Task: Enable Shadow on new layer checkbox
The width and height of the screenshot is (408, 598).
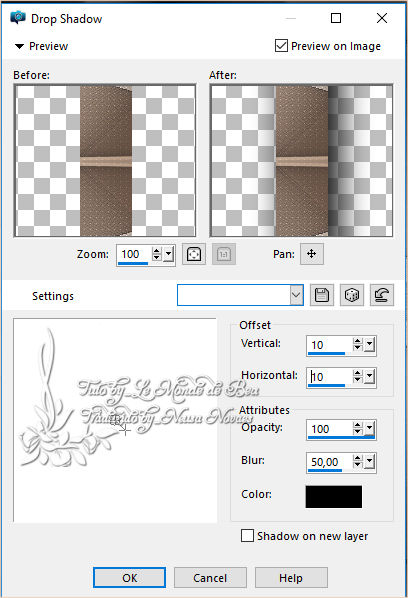Action: (247, 535)
